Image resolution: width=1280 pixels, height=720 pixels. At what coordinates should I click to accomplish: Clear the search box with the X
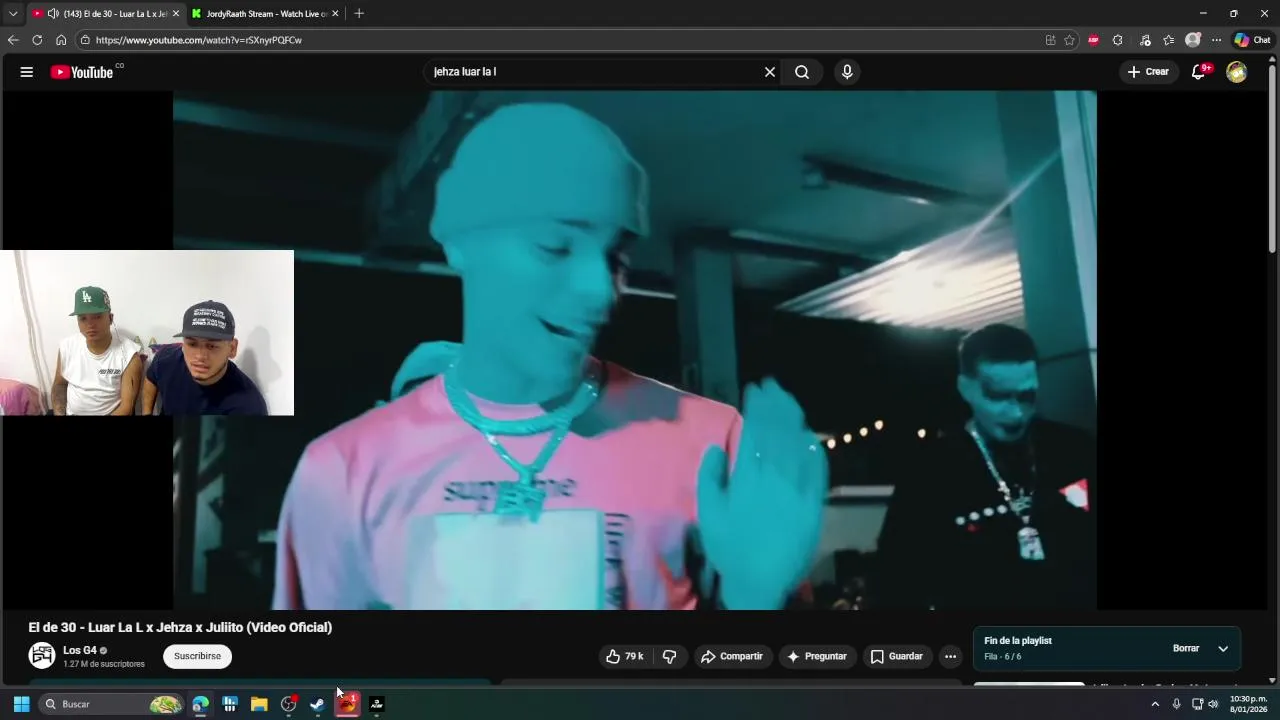(x=770, y=72)
